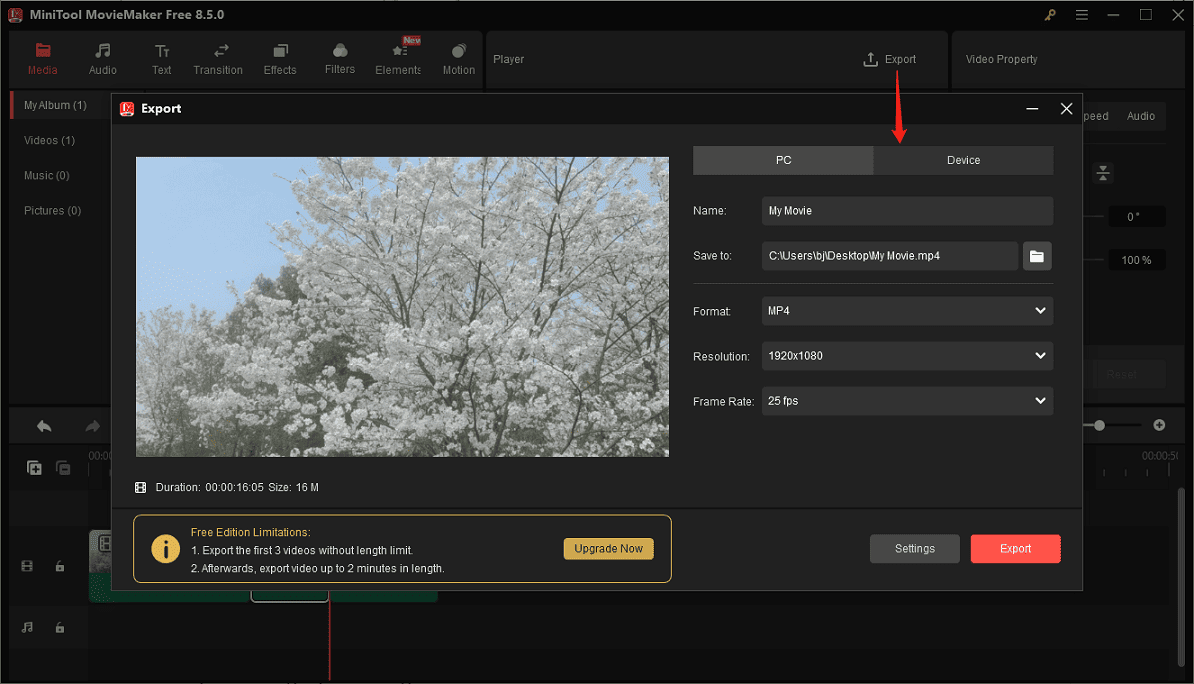This screenshot has height=684, width=1194.
Task: Select the PC tab in Export dialog
Action: (x=783, y=160)
